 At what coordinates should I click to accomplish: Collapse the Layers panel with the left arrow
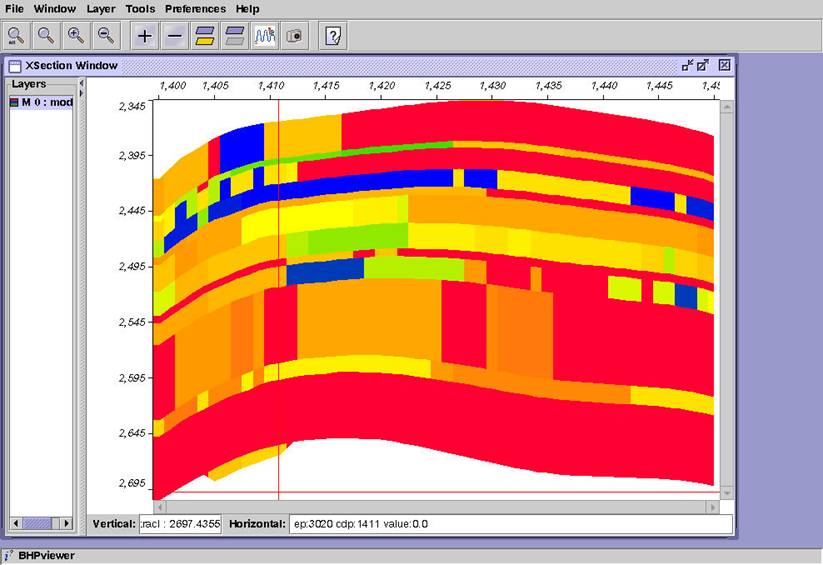81,83
